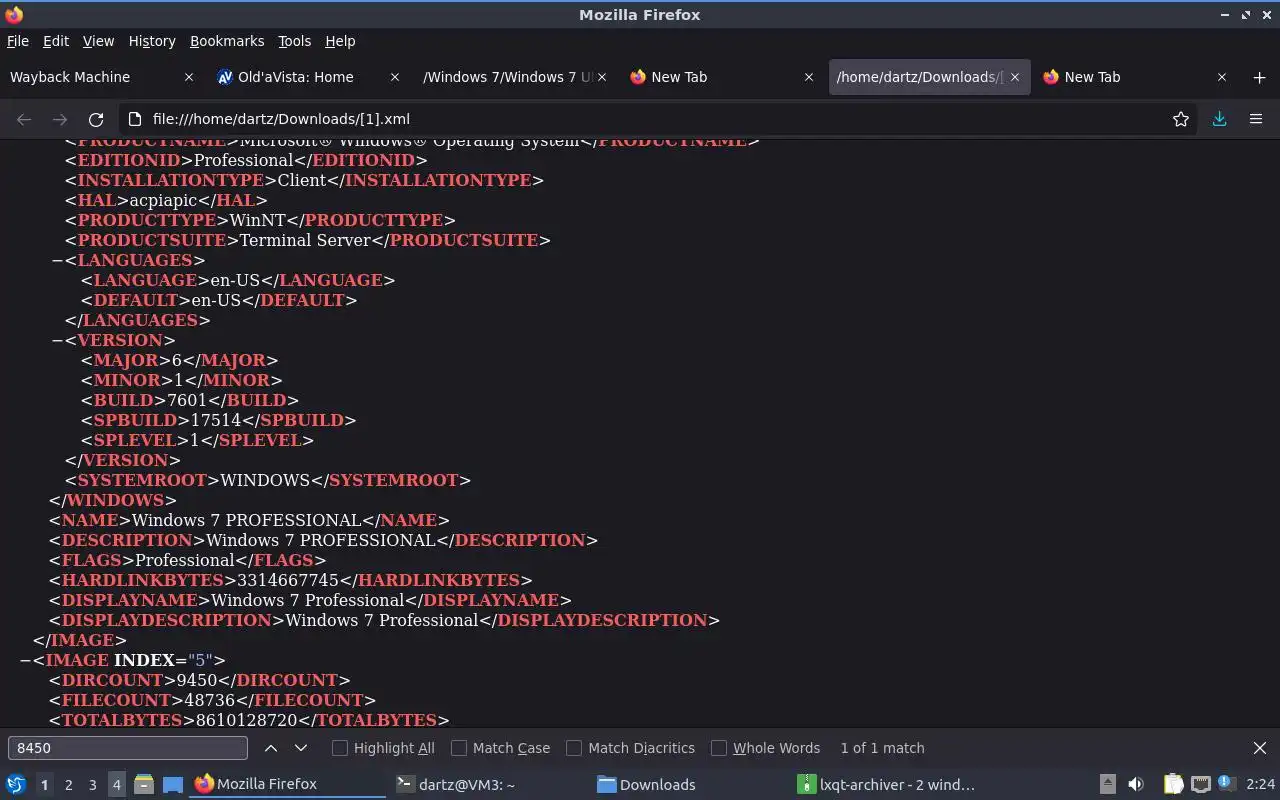Close the find bar
The height and width of the screenshot is (800, 1280).
click(1260, 748)
